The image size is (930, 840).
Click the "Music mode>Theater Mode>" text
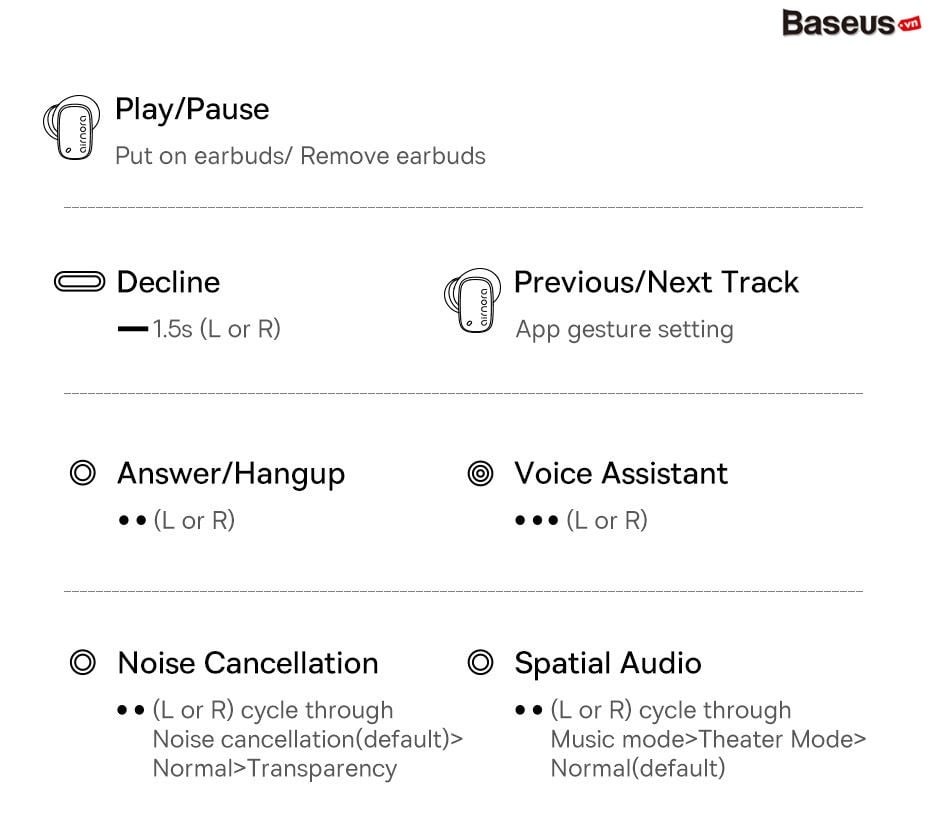[708, 739]
